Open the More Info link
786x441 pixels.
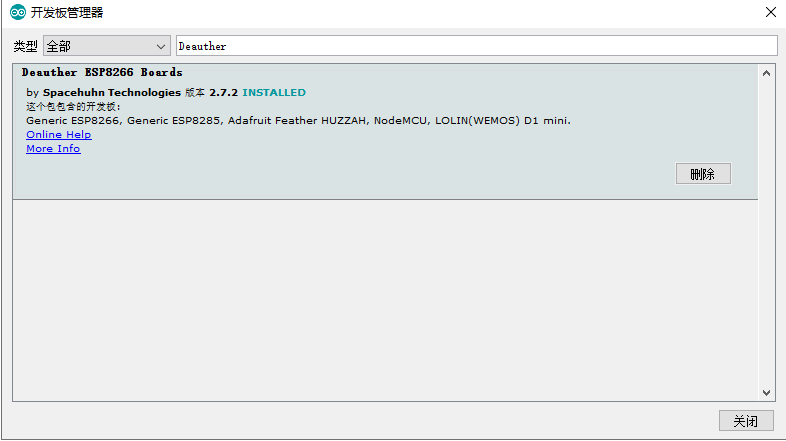coord(53,149)
